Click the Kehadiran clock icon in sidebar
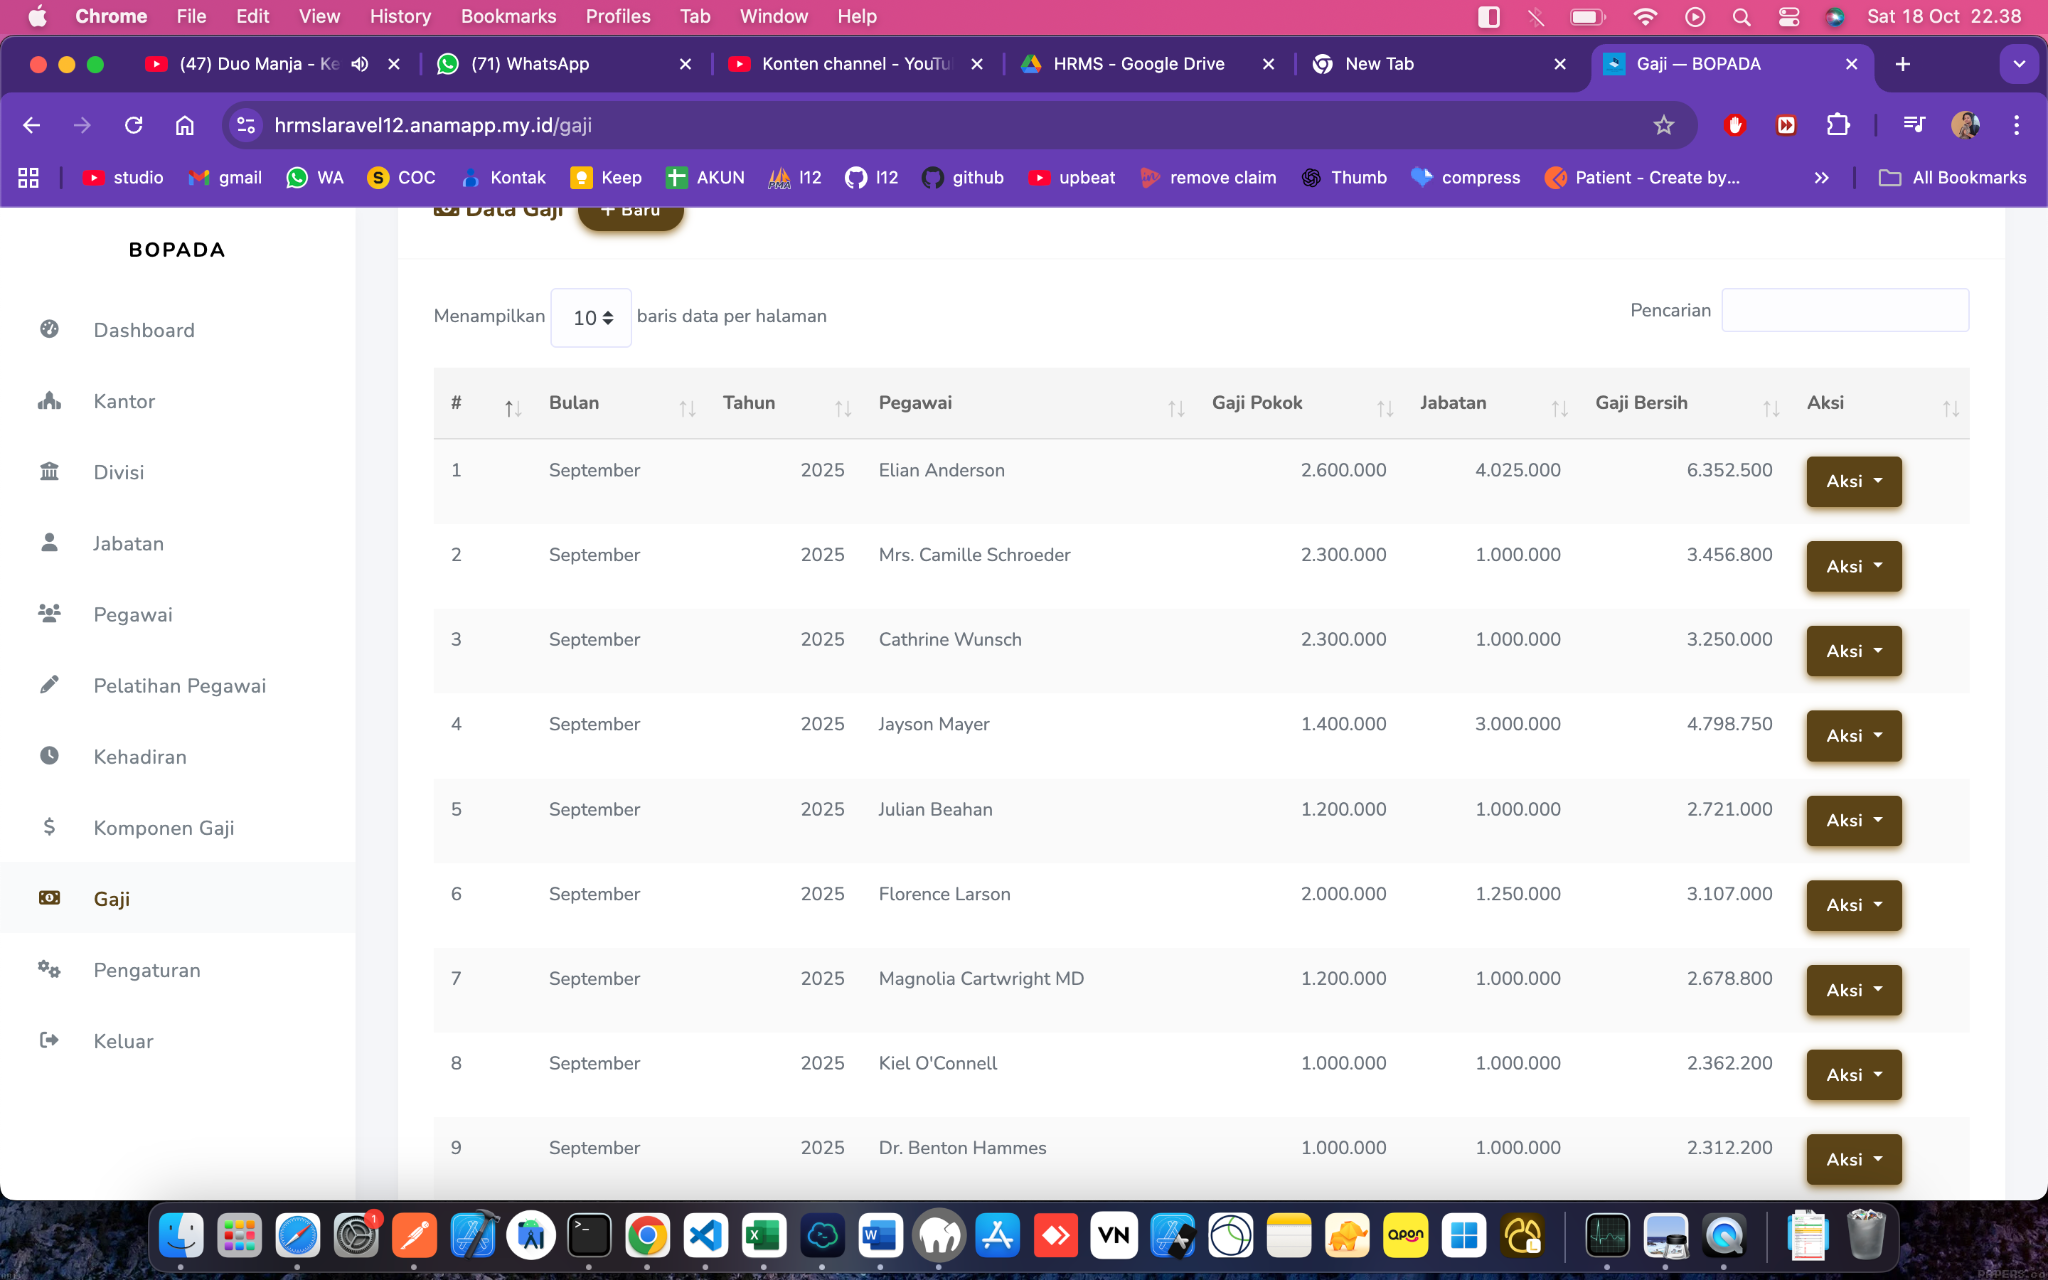 point(49,756)
